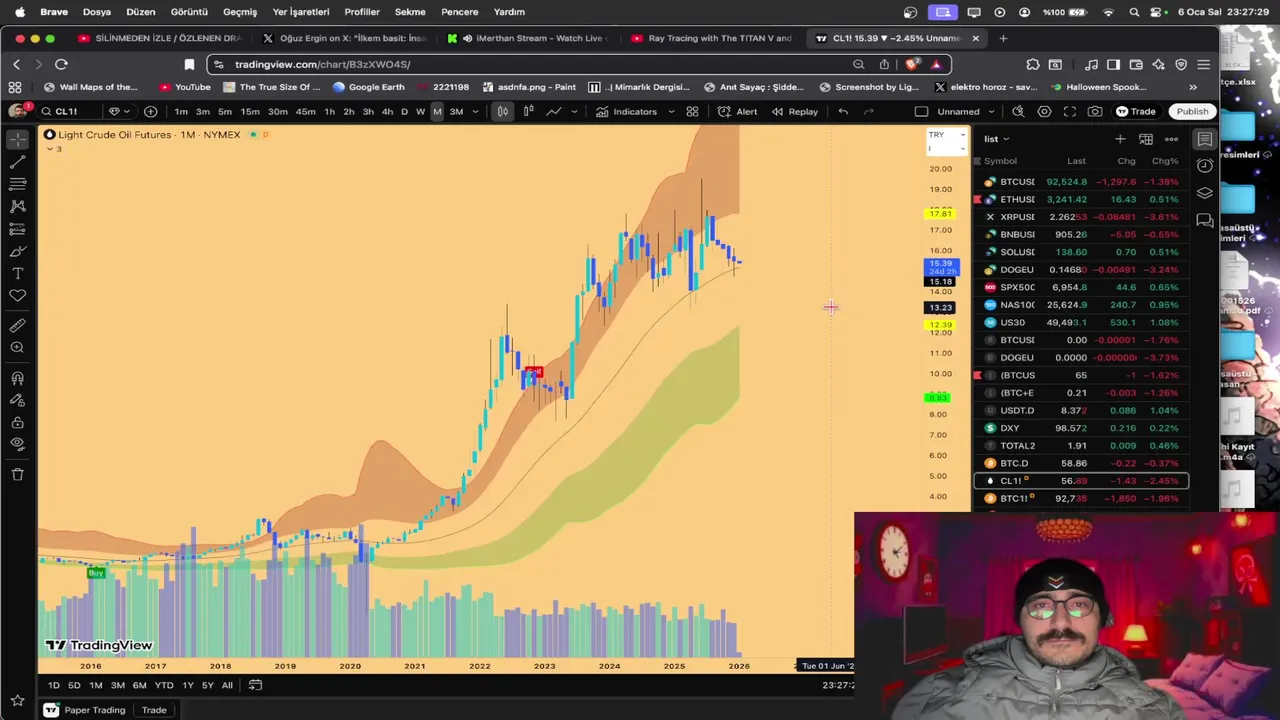Screen dimensions: 1280x720
Task: Open the chat bubbles icon in right sidebar
Action: (x=1205, y=220)
